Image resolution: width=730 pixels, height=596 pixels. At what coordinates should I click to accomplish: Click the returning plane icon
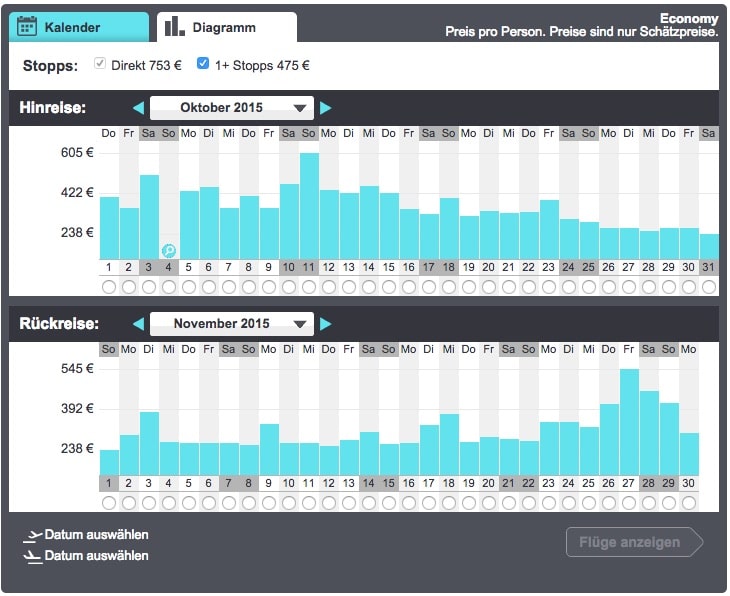pyautogui.click(x=32, y=556)
